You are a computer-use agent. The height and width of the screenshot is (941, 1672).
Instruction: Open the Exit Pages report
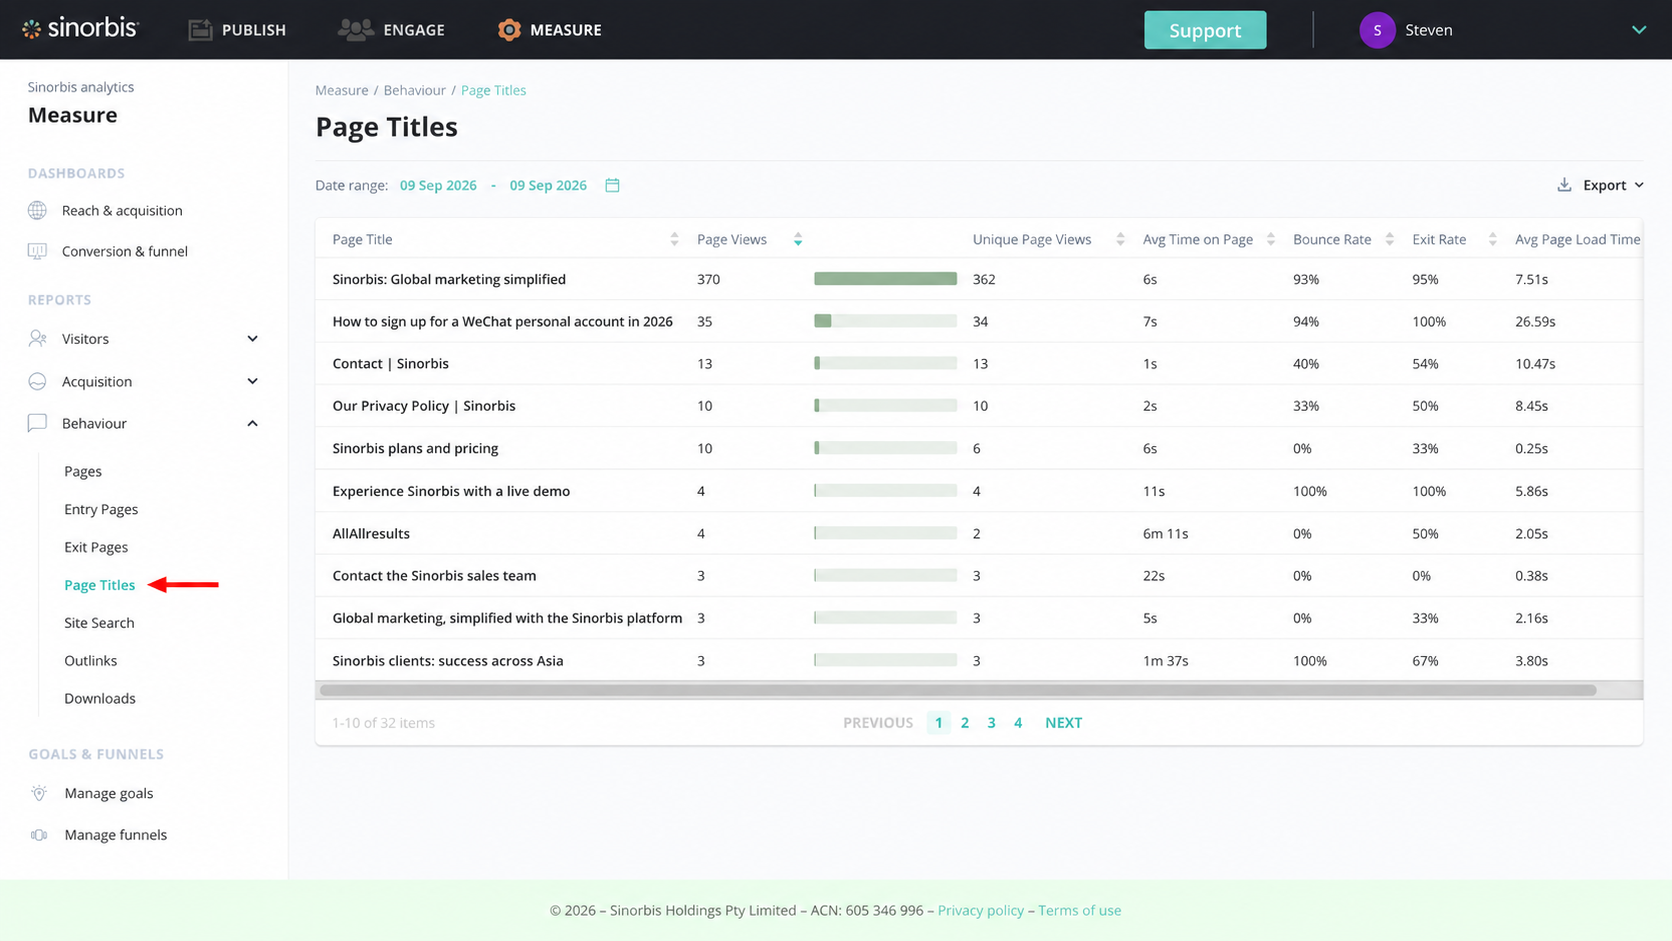pos(96,547)
